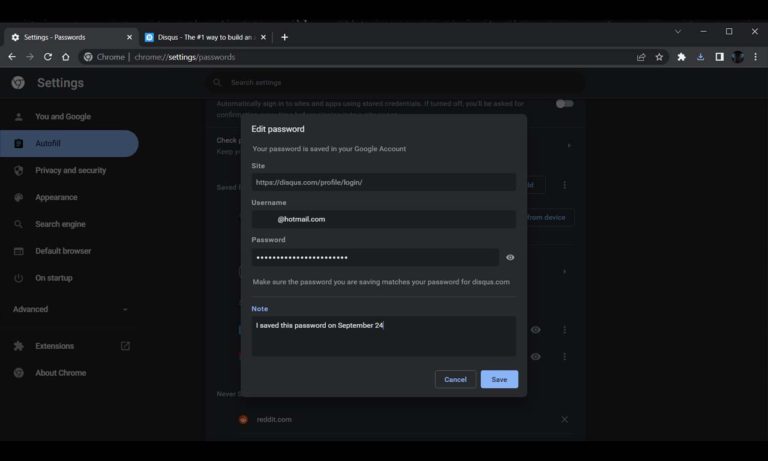Click the Chrome logo beside Settings title
The height and width of the screenshot is (461, 768).
click(x=18, y=83)
